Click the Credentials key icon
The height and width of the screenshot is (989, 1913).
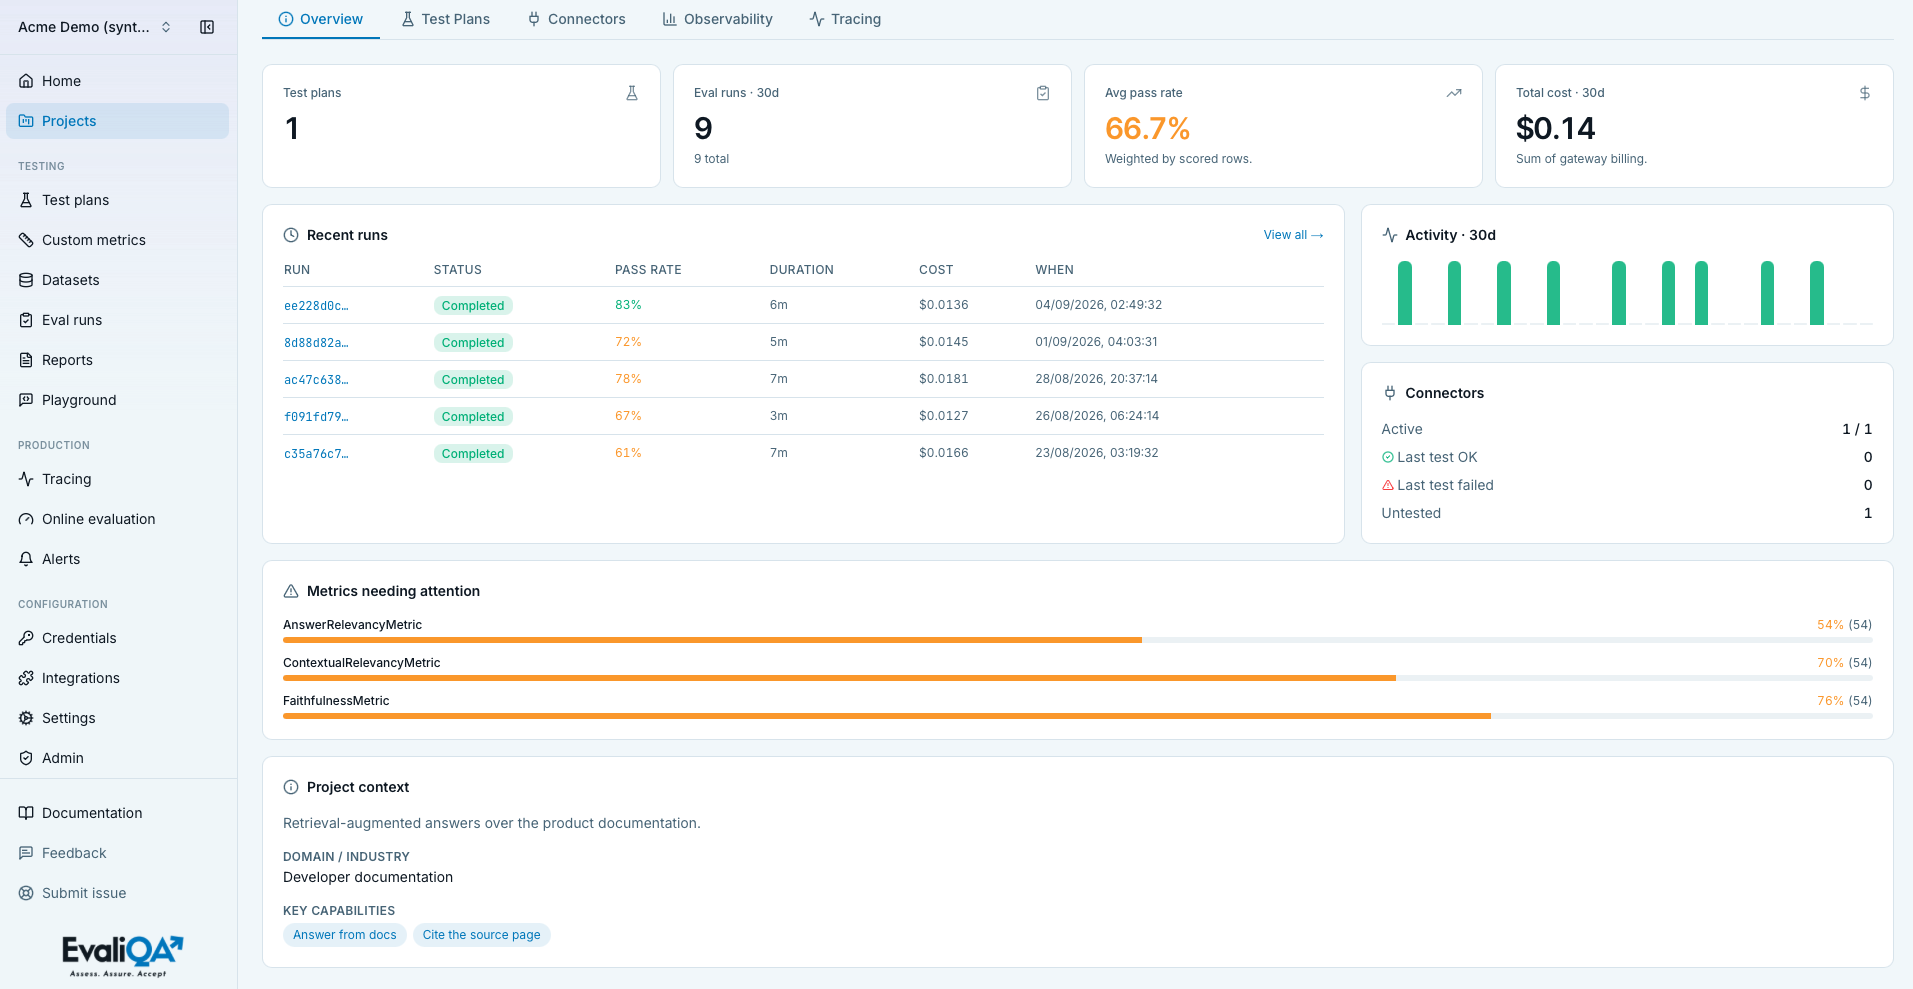pos(26,638)
